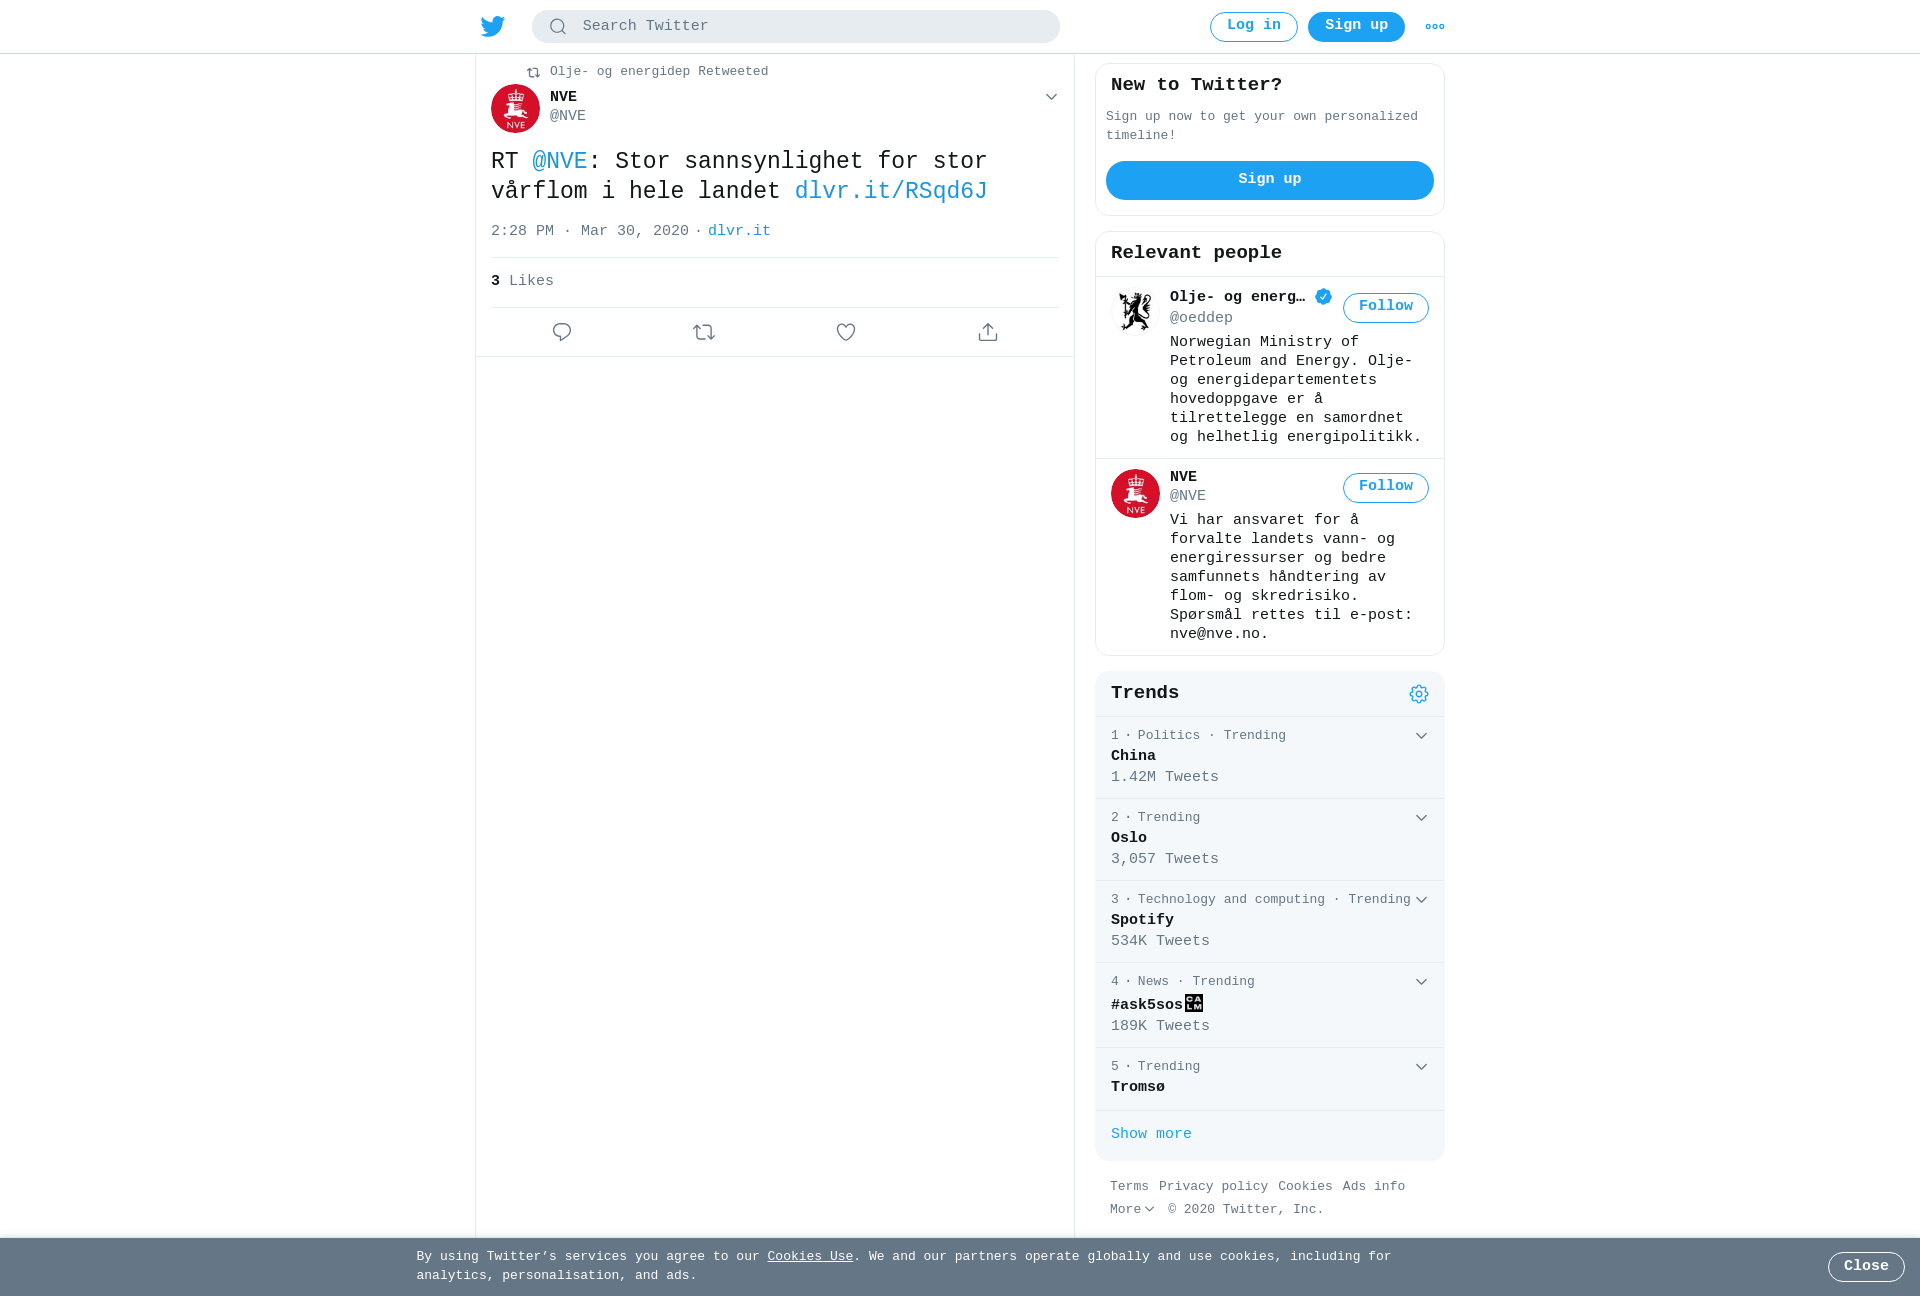Retweet the NVE tweet
The image size is (1920, 1296).
coord(704,332)
